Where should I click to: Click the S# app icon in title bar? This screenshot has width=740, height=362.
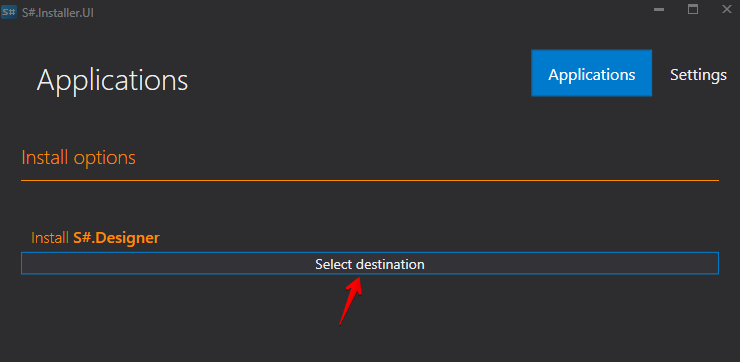click(9, 12)
